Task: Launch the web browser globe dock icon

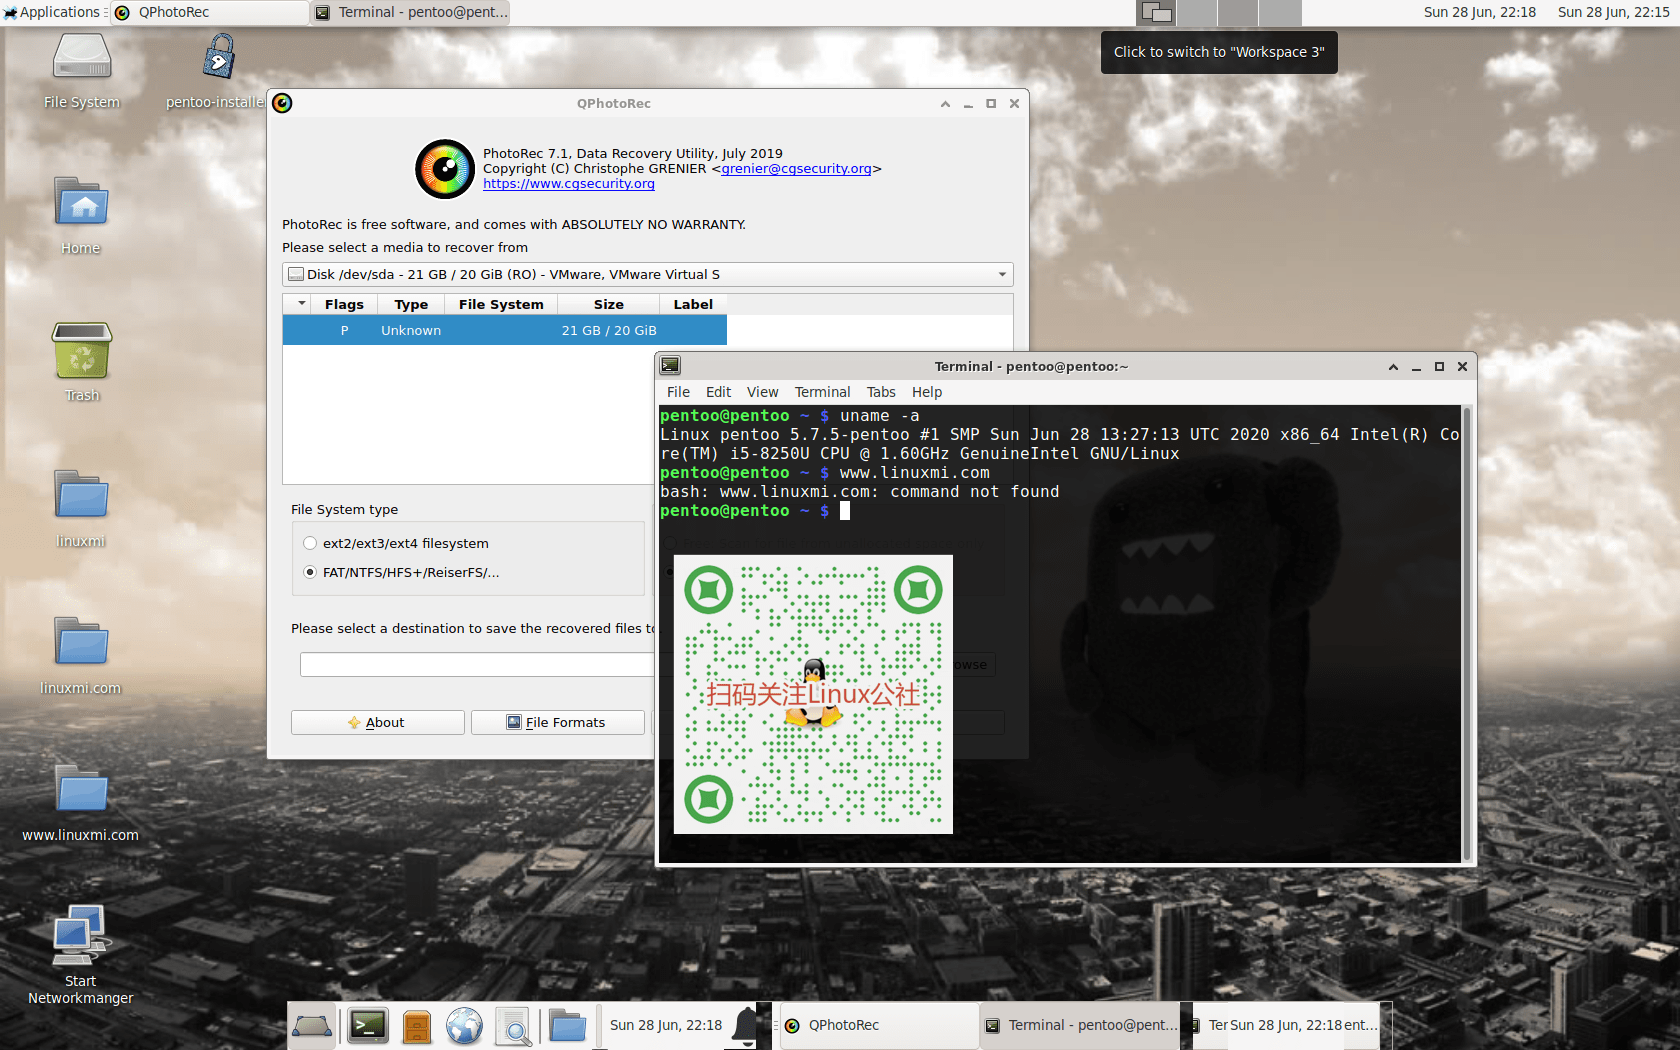Action: coord(464,1026)
